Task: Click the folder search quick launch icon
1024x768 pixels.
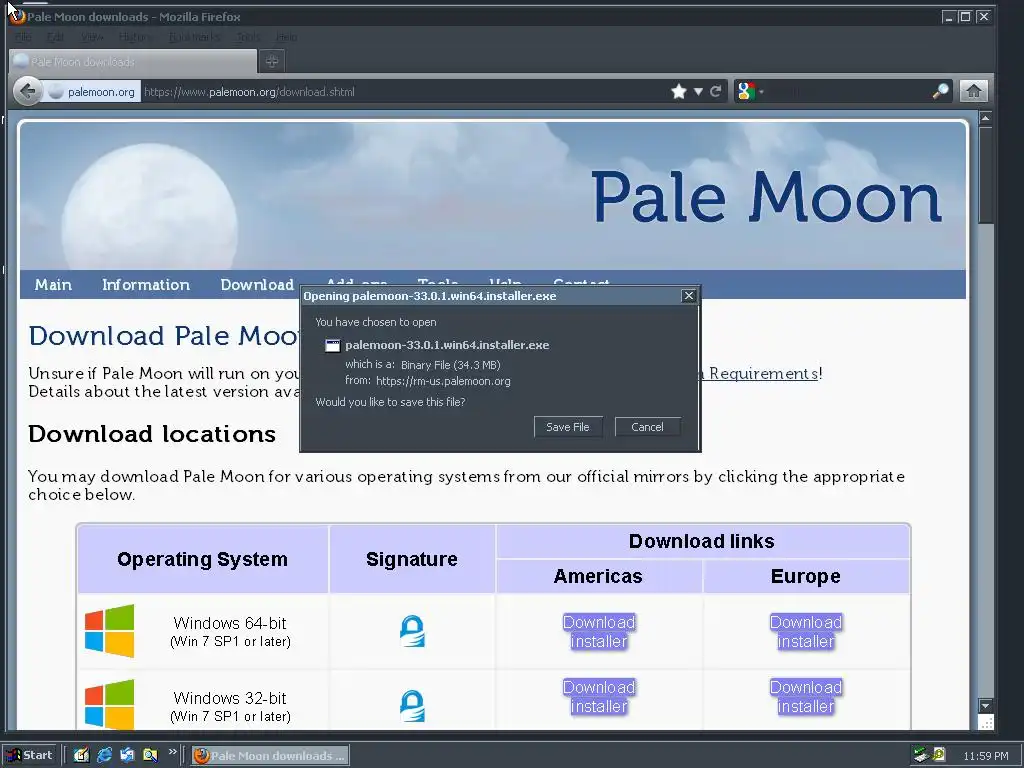Action: [150, 755]
